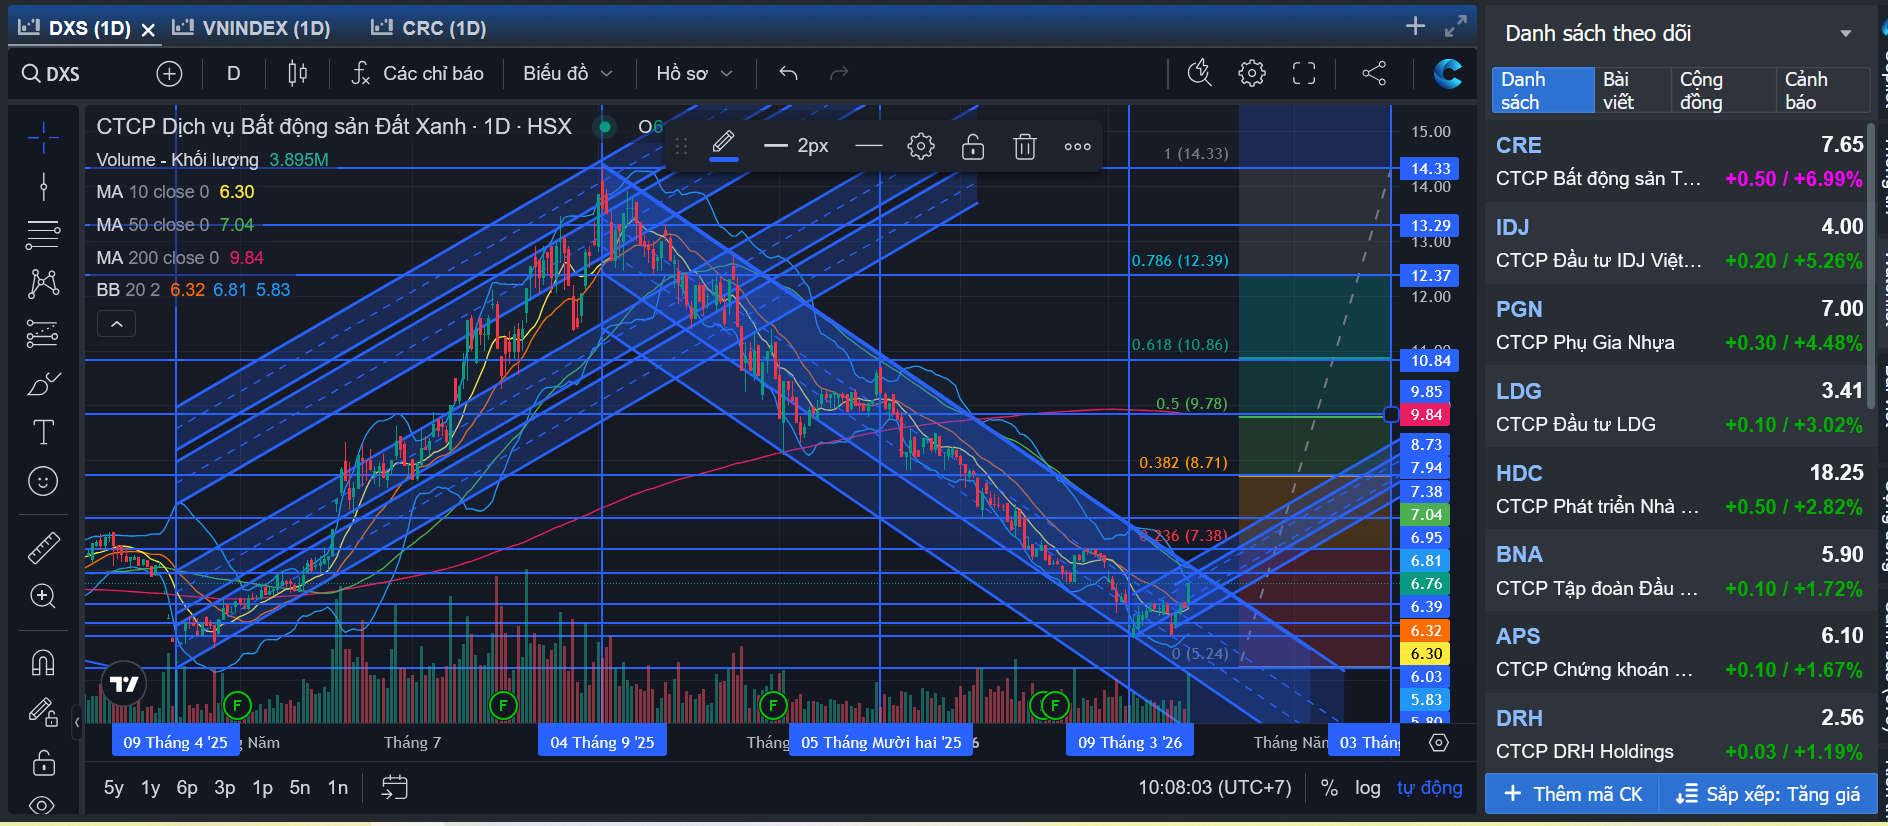
Task: Select the 1y range button
Action: [150, 788]
